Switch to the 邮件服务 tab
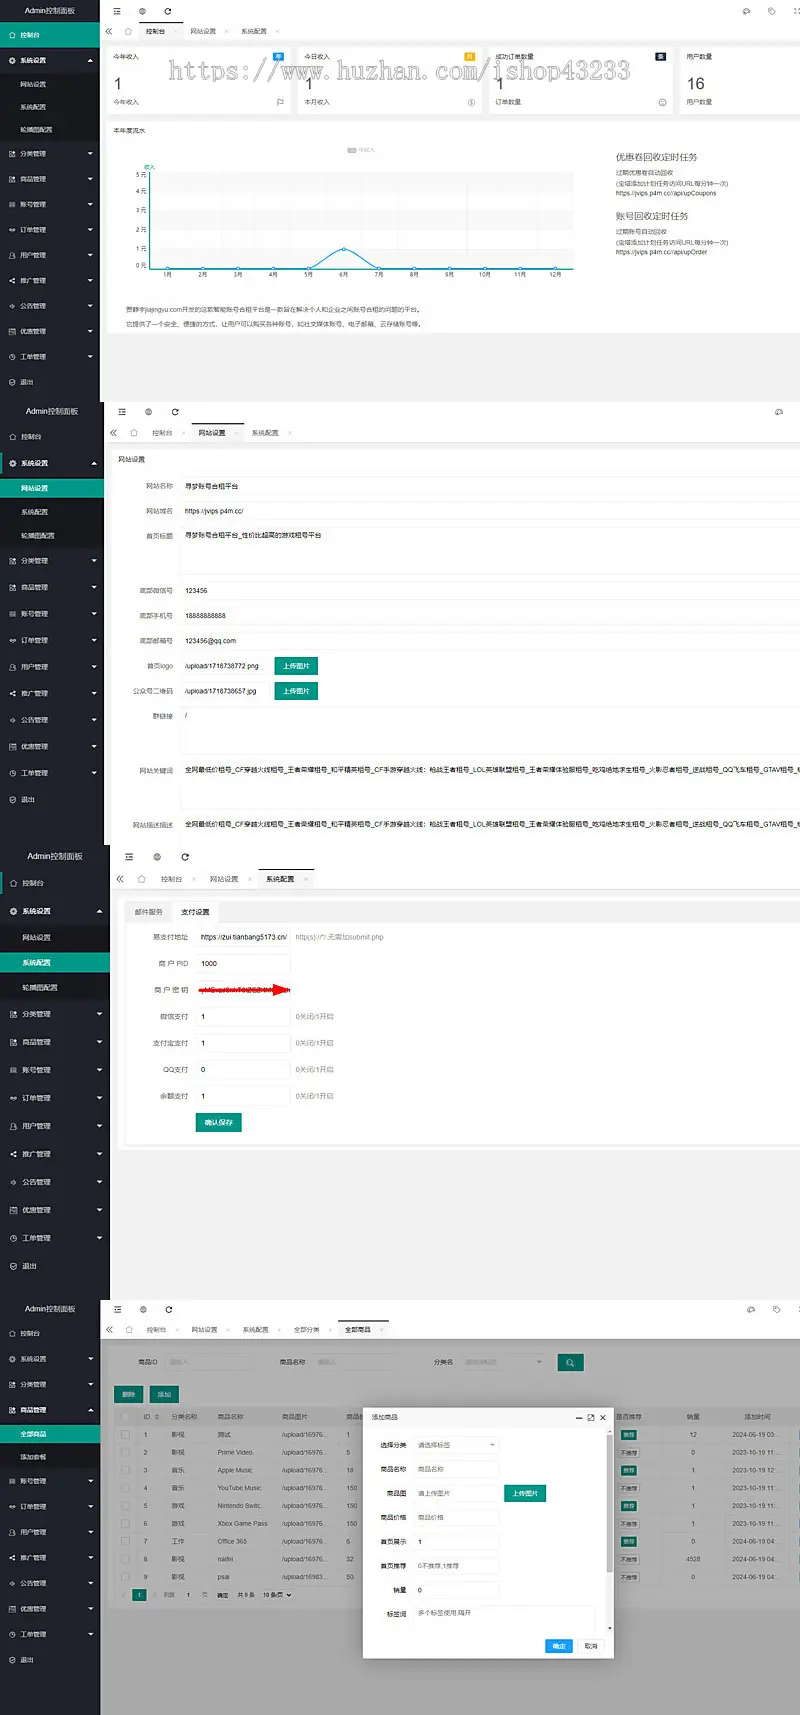The height and width of the screenshot is (1715, 800). point(149,912)
